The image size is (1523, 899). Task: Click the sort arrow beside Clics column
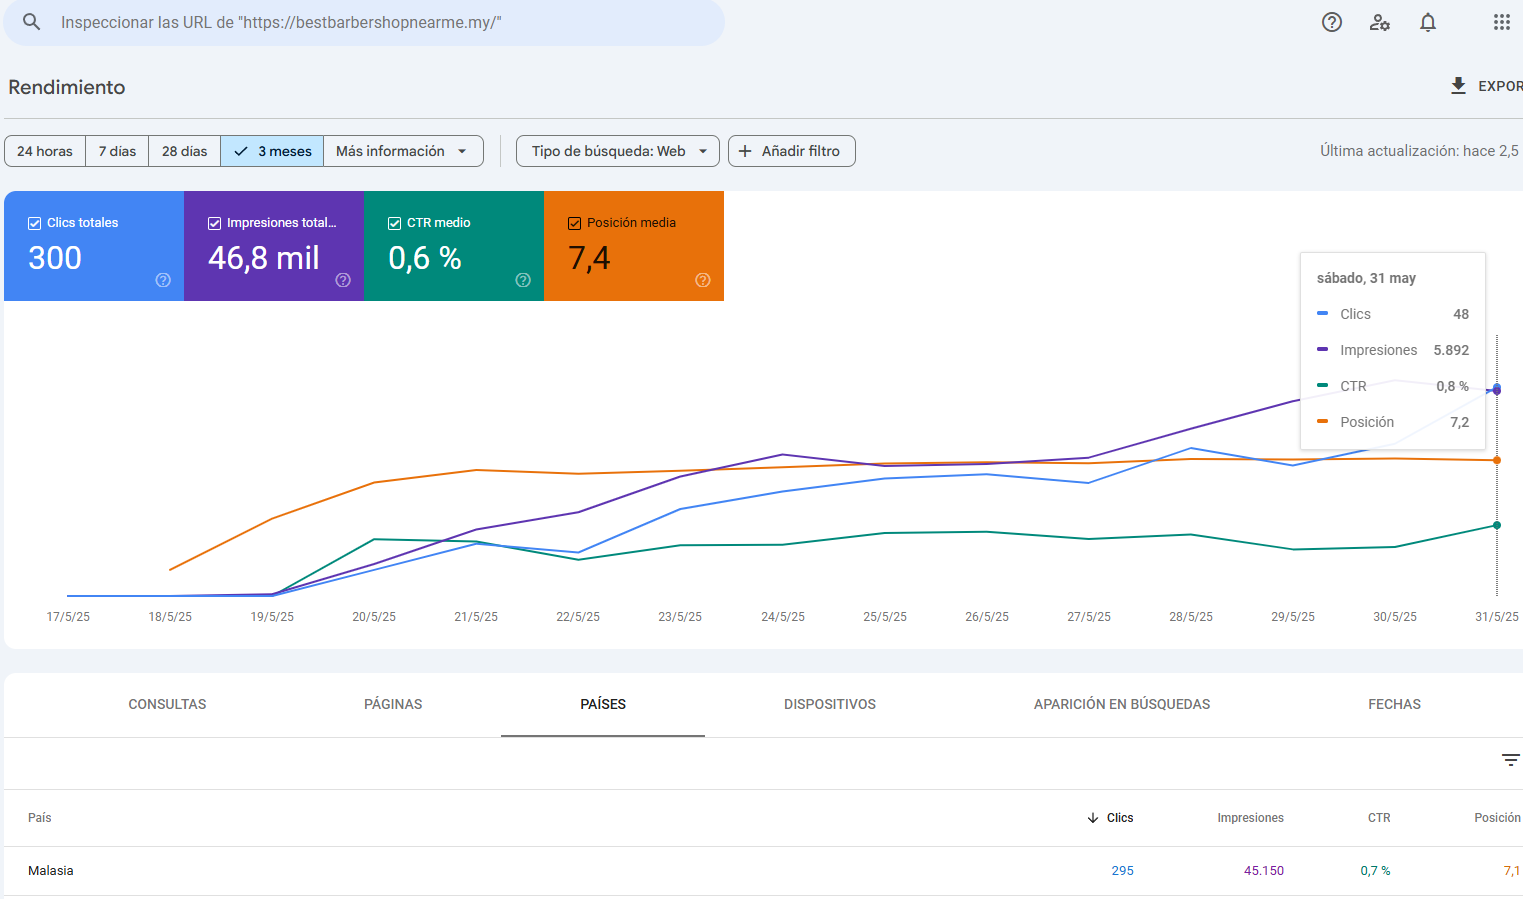point(1093,818)
